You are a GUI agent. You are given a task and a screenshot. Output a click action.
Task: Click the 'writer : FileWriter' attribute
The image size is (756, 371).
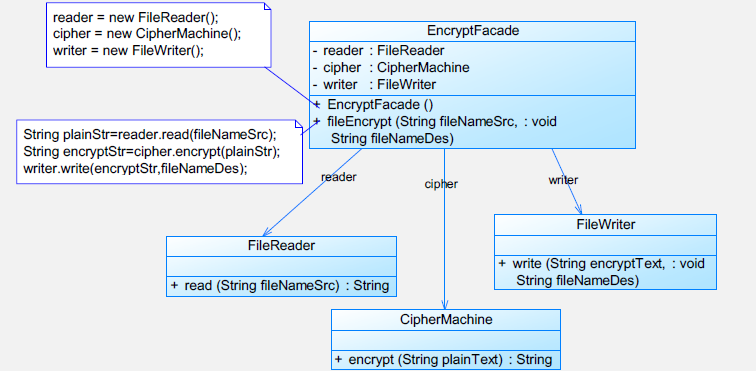pos(374,84)
